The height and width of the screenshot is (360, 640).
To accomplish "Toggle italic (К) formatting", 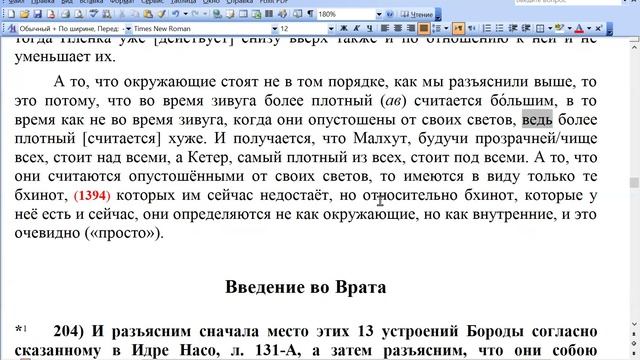I will pos(356,28).
